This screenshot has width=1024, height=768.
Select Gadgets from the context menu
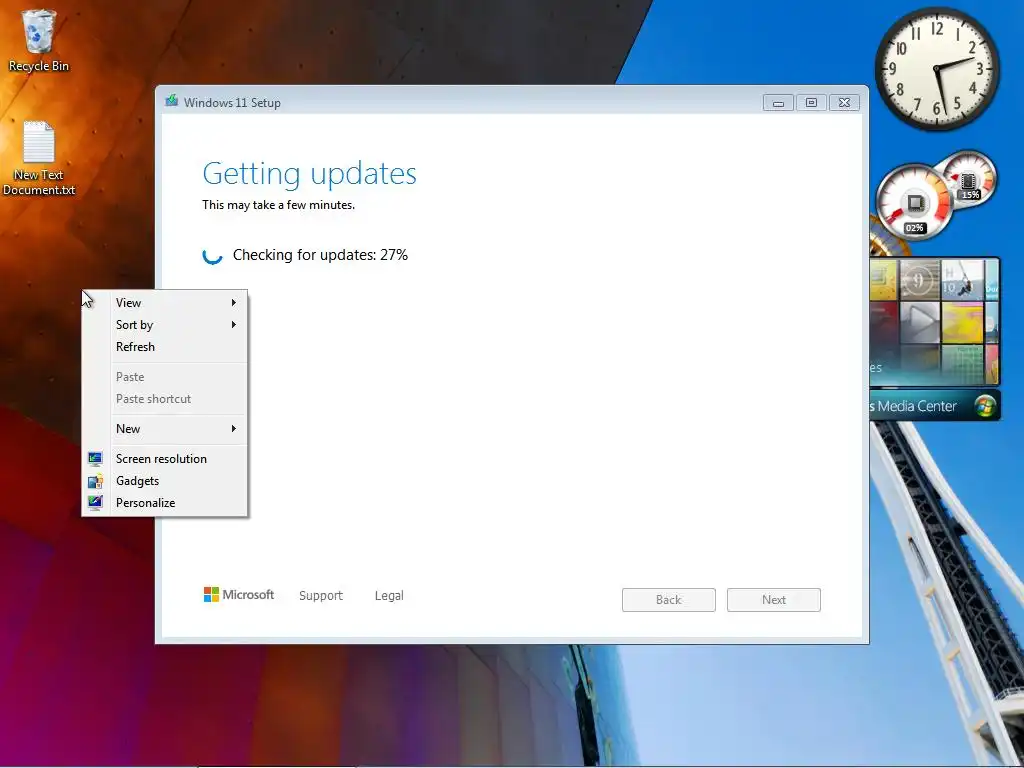pyautogui.click(x=165, y=481)
